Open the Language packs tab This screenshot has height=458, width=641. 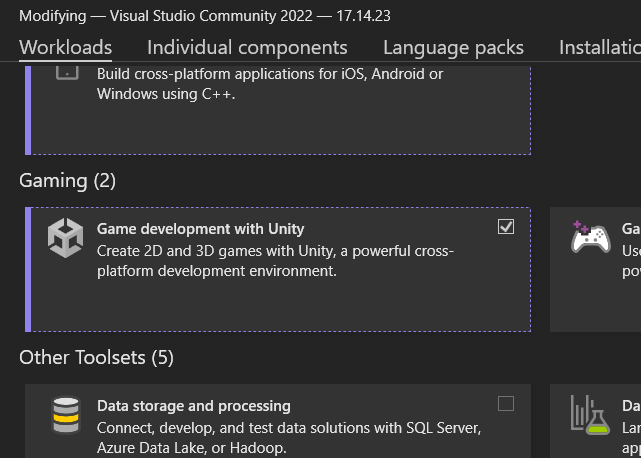(x=453, y=47)
